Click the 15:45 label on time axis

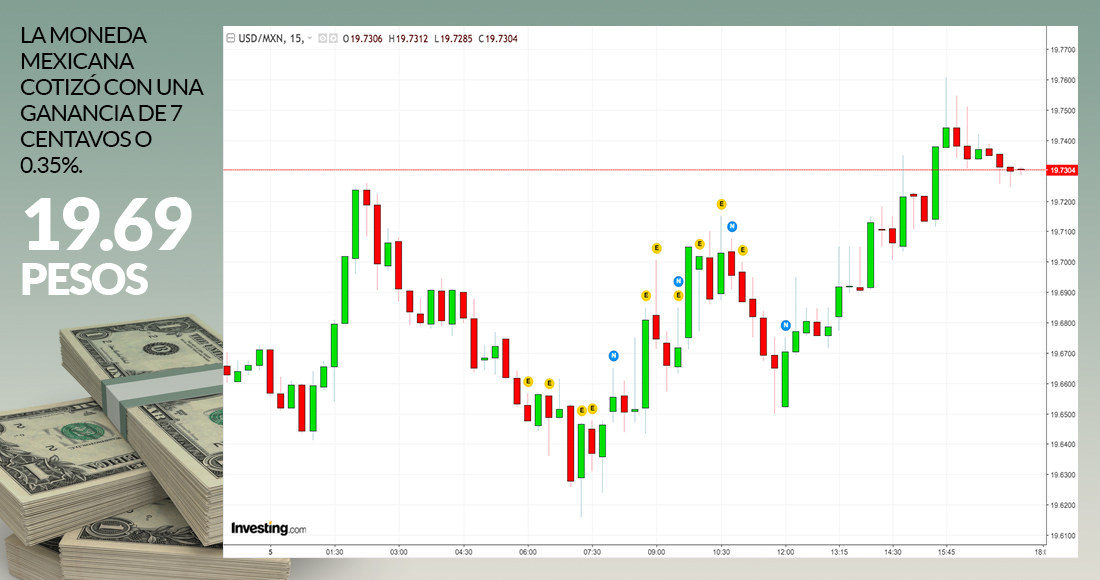pos(946,551)
